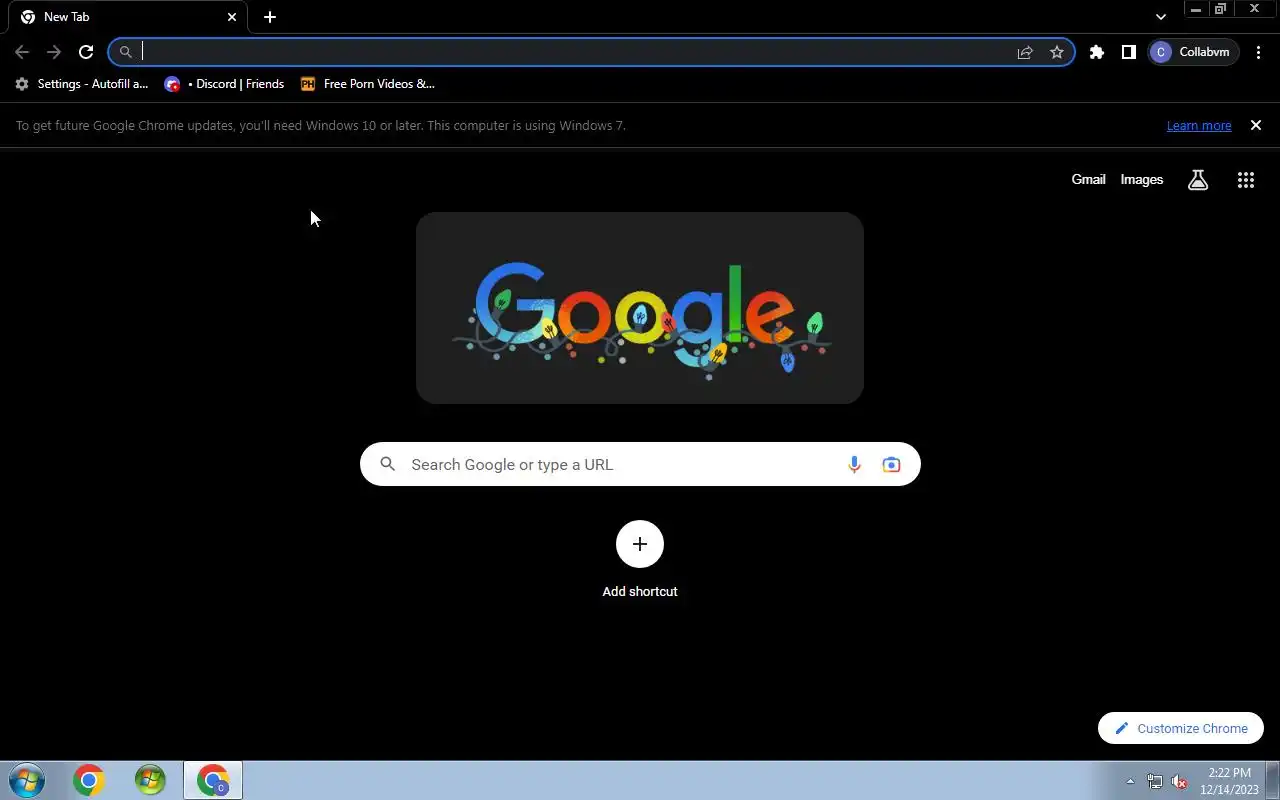The height and width of the screenshot is (800, 1280).
Task: Click the Google holiday lights doodle
Action: [640, 308]
